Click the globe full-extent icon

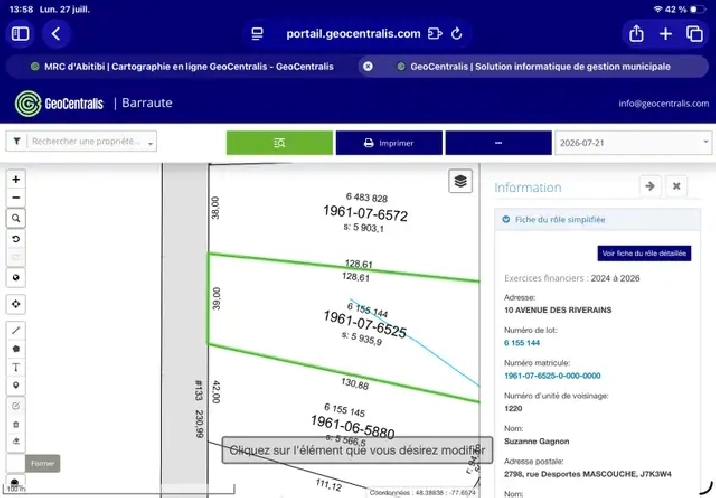[16, 278]
